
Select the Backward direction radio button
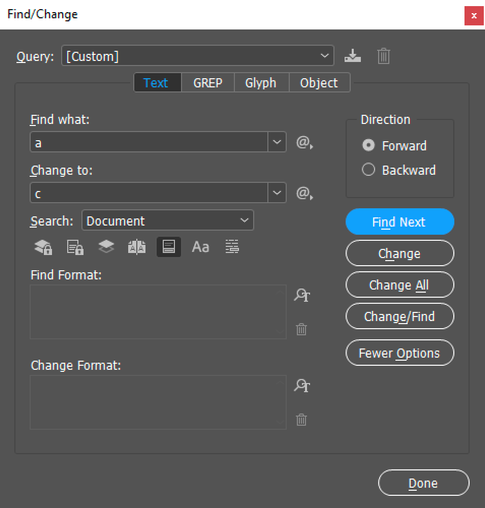(368, 170)
